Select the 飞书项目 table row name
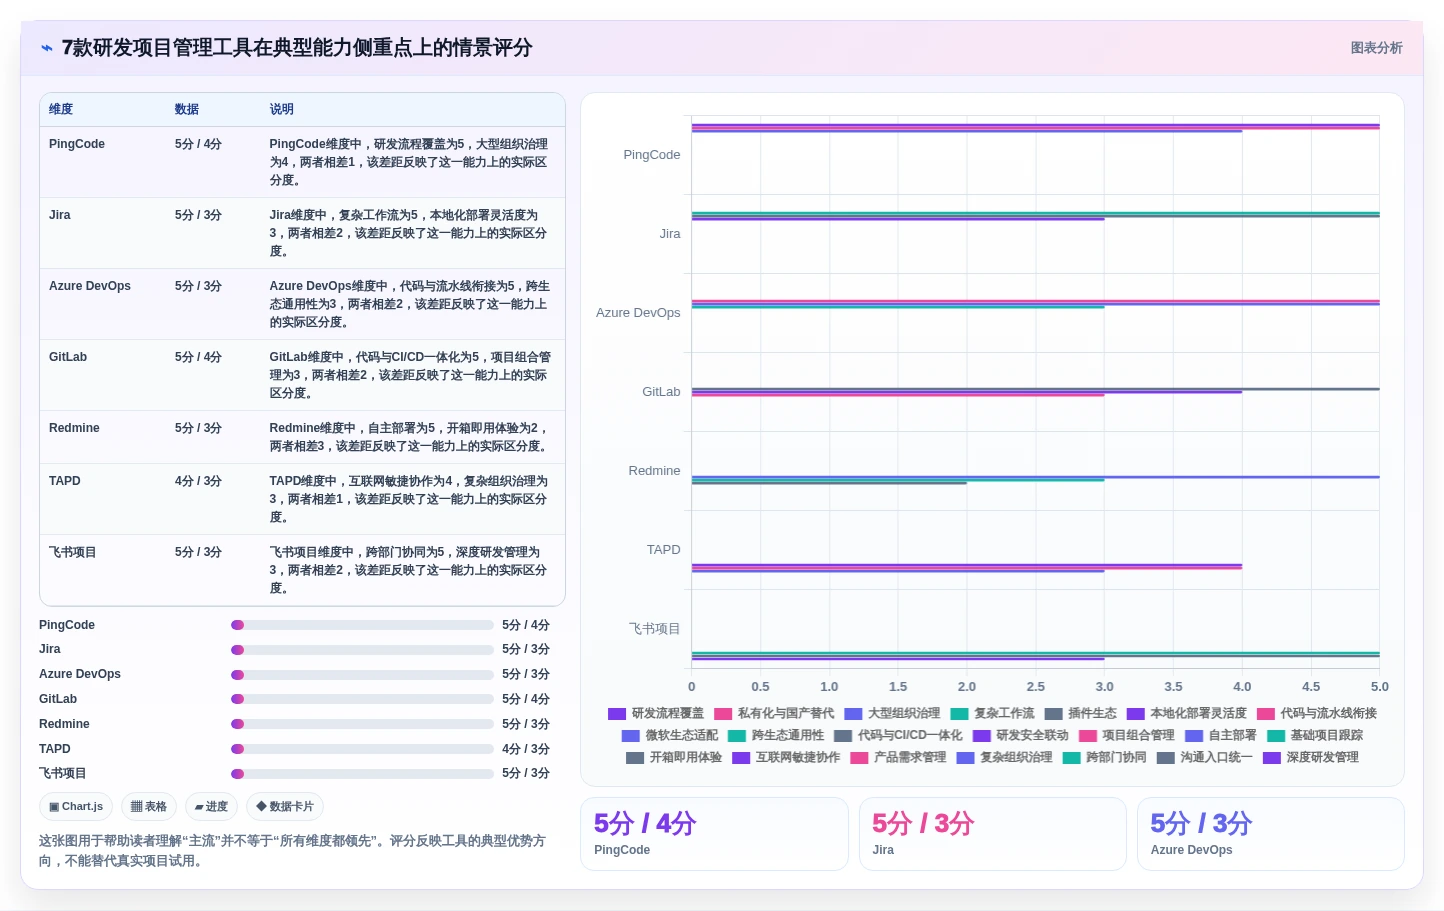The height and width of the screenshot is (911, 1444). point(73,552)
